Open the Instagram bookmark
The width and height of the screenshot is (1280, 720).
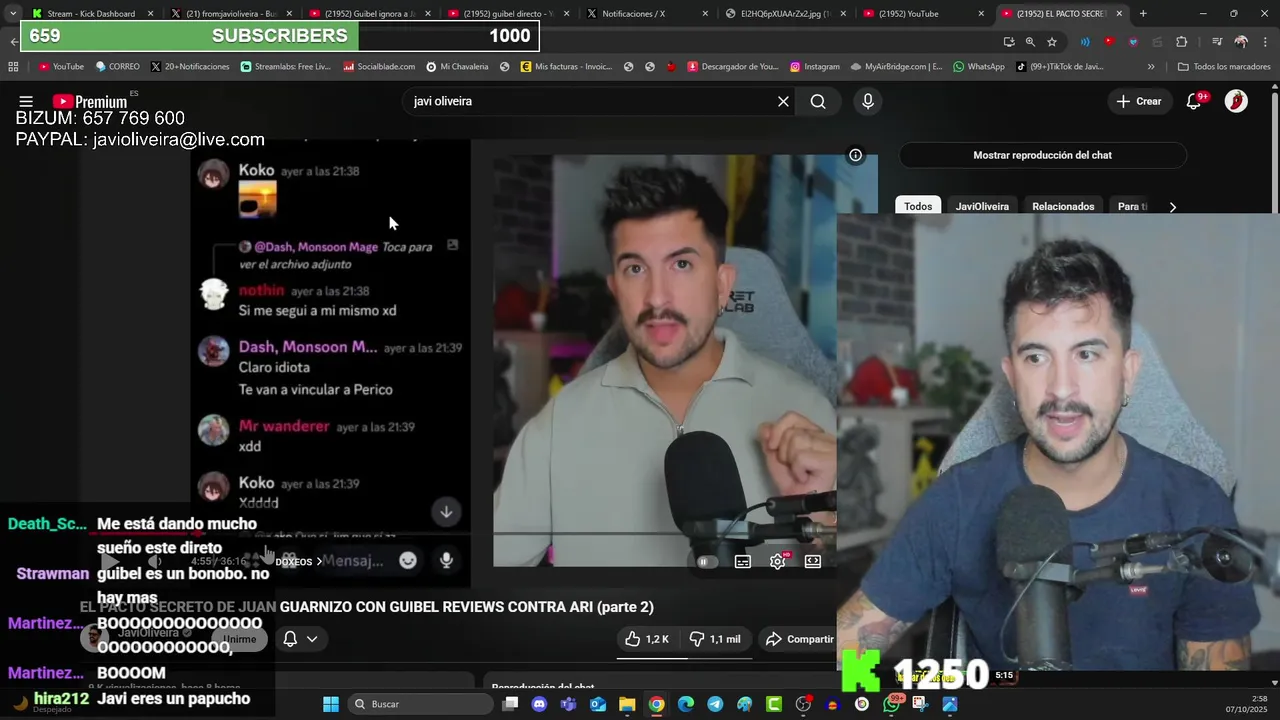[815, 67]
